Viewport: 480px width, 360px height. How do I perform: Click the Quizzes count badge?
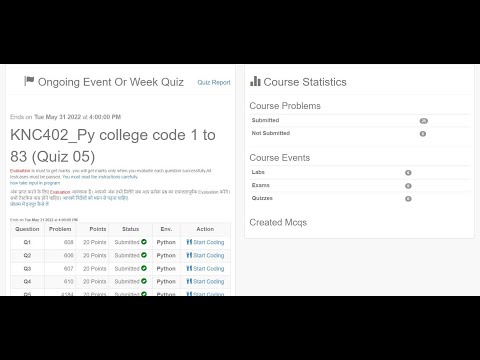408,199
